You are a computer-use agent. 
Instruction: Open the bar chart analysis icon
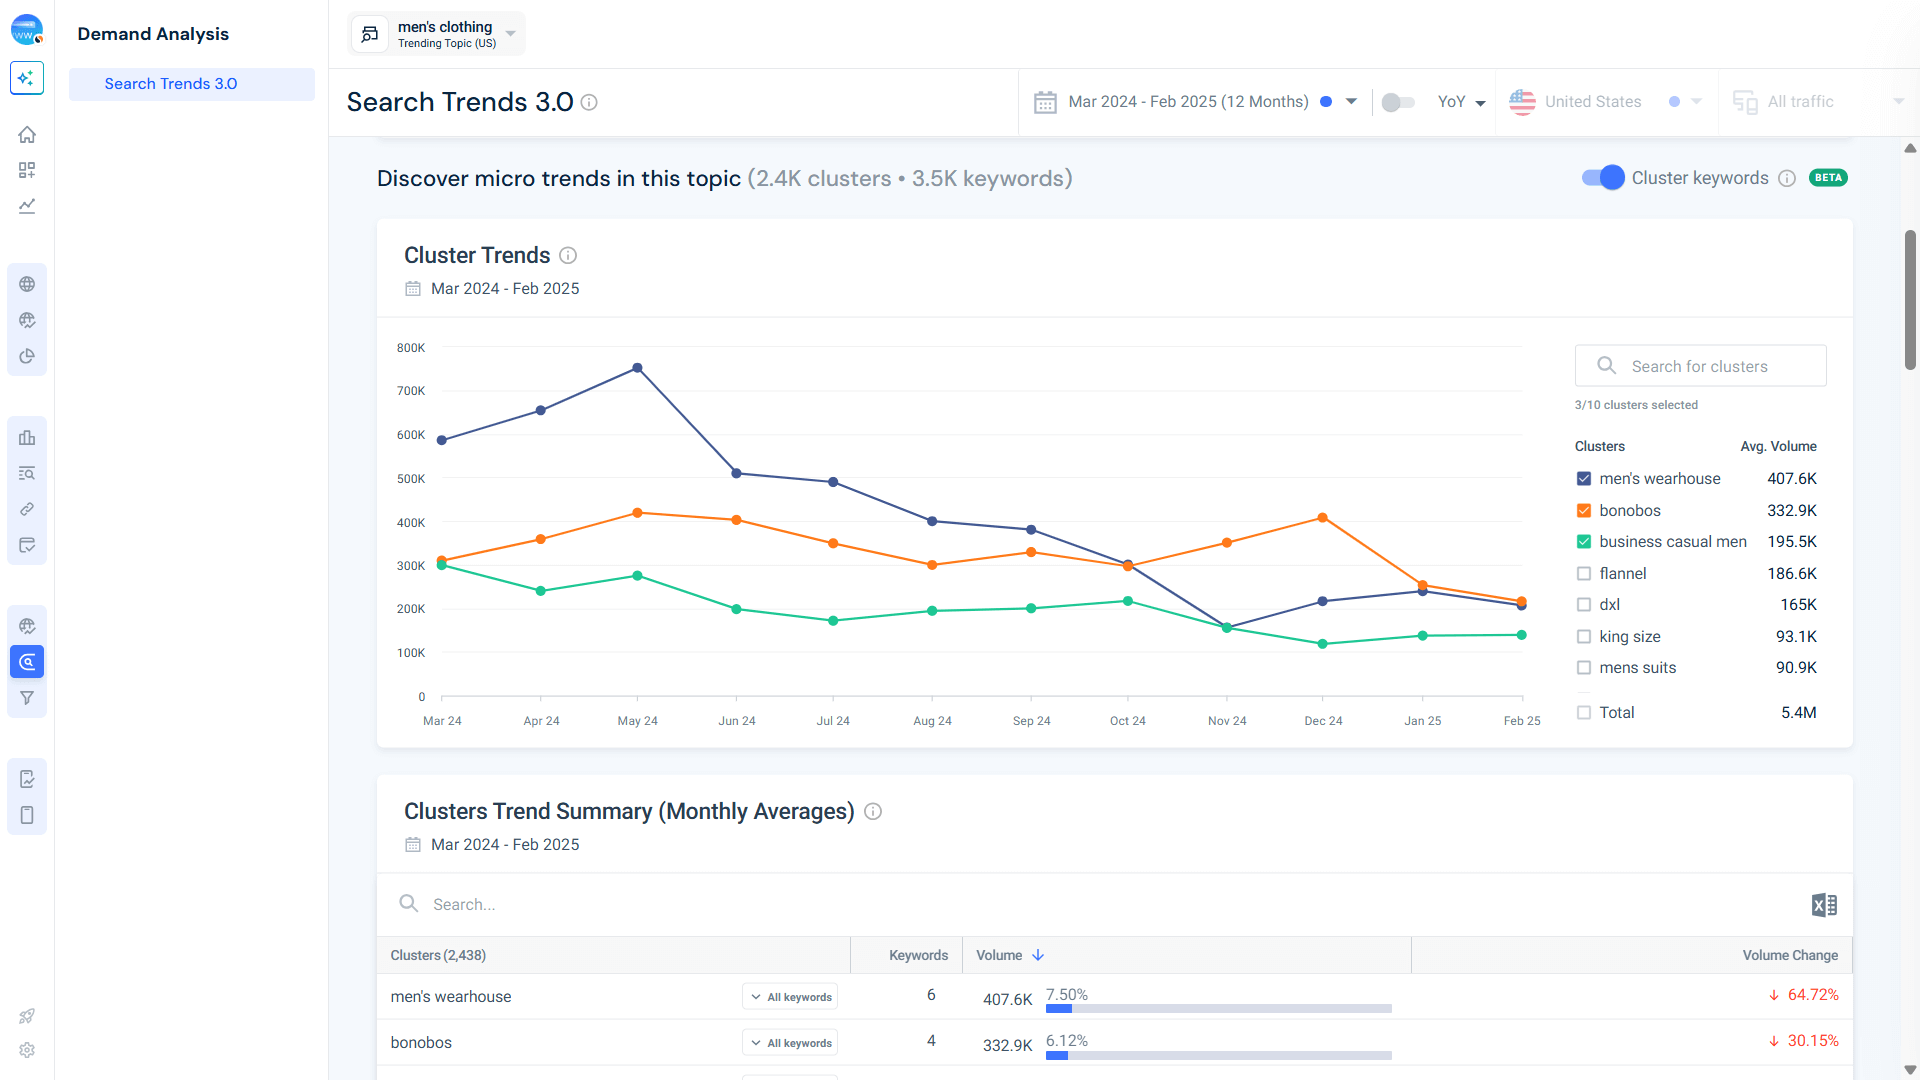[27, 438]
